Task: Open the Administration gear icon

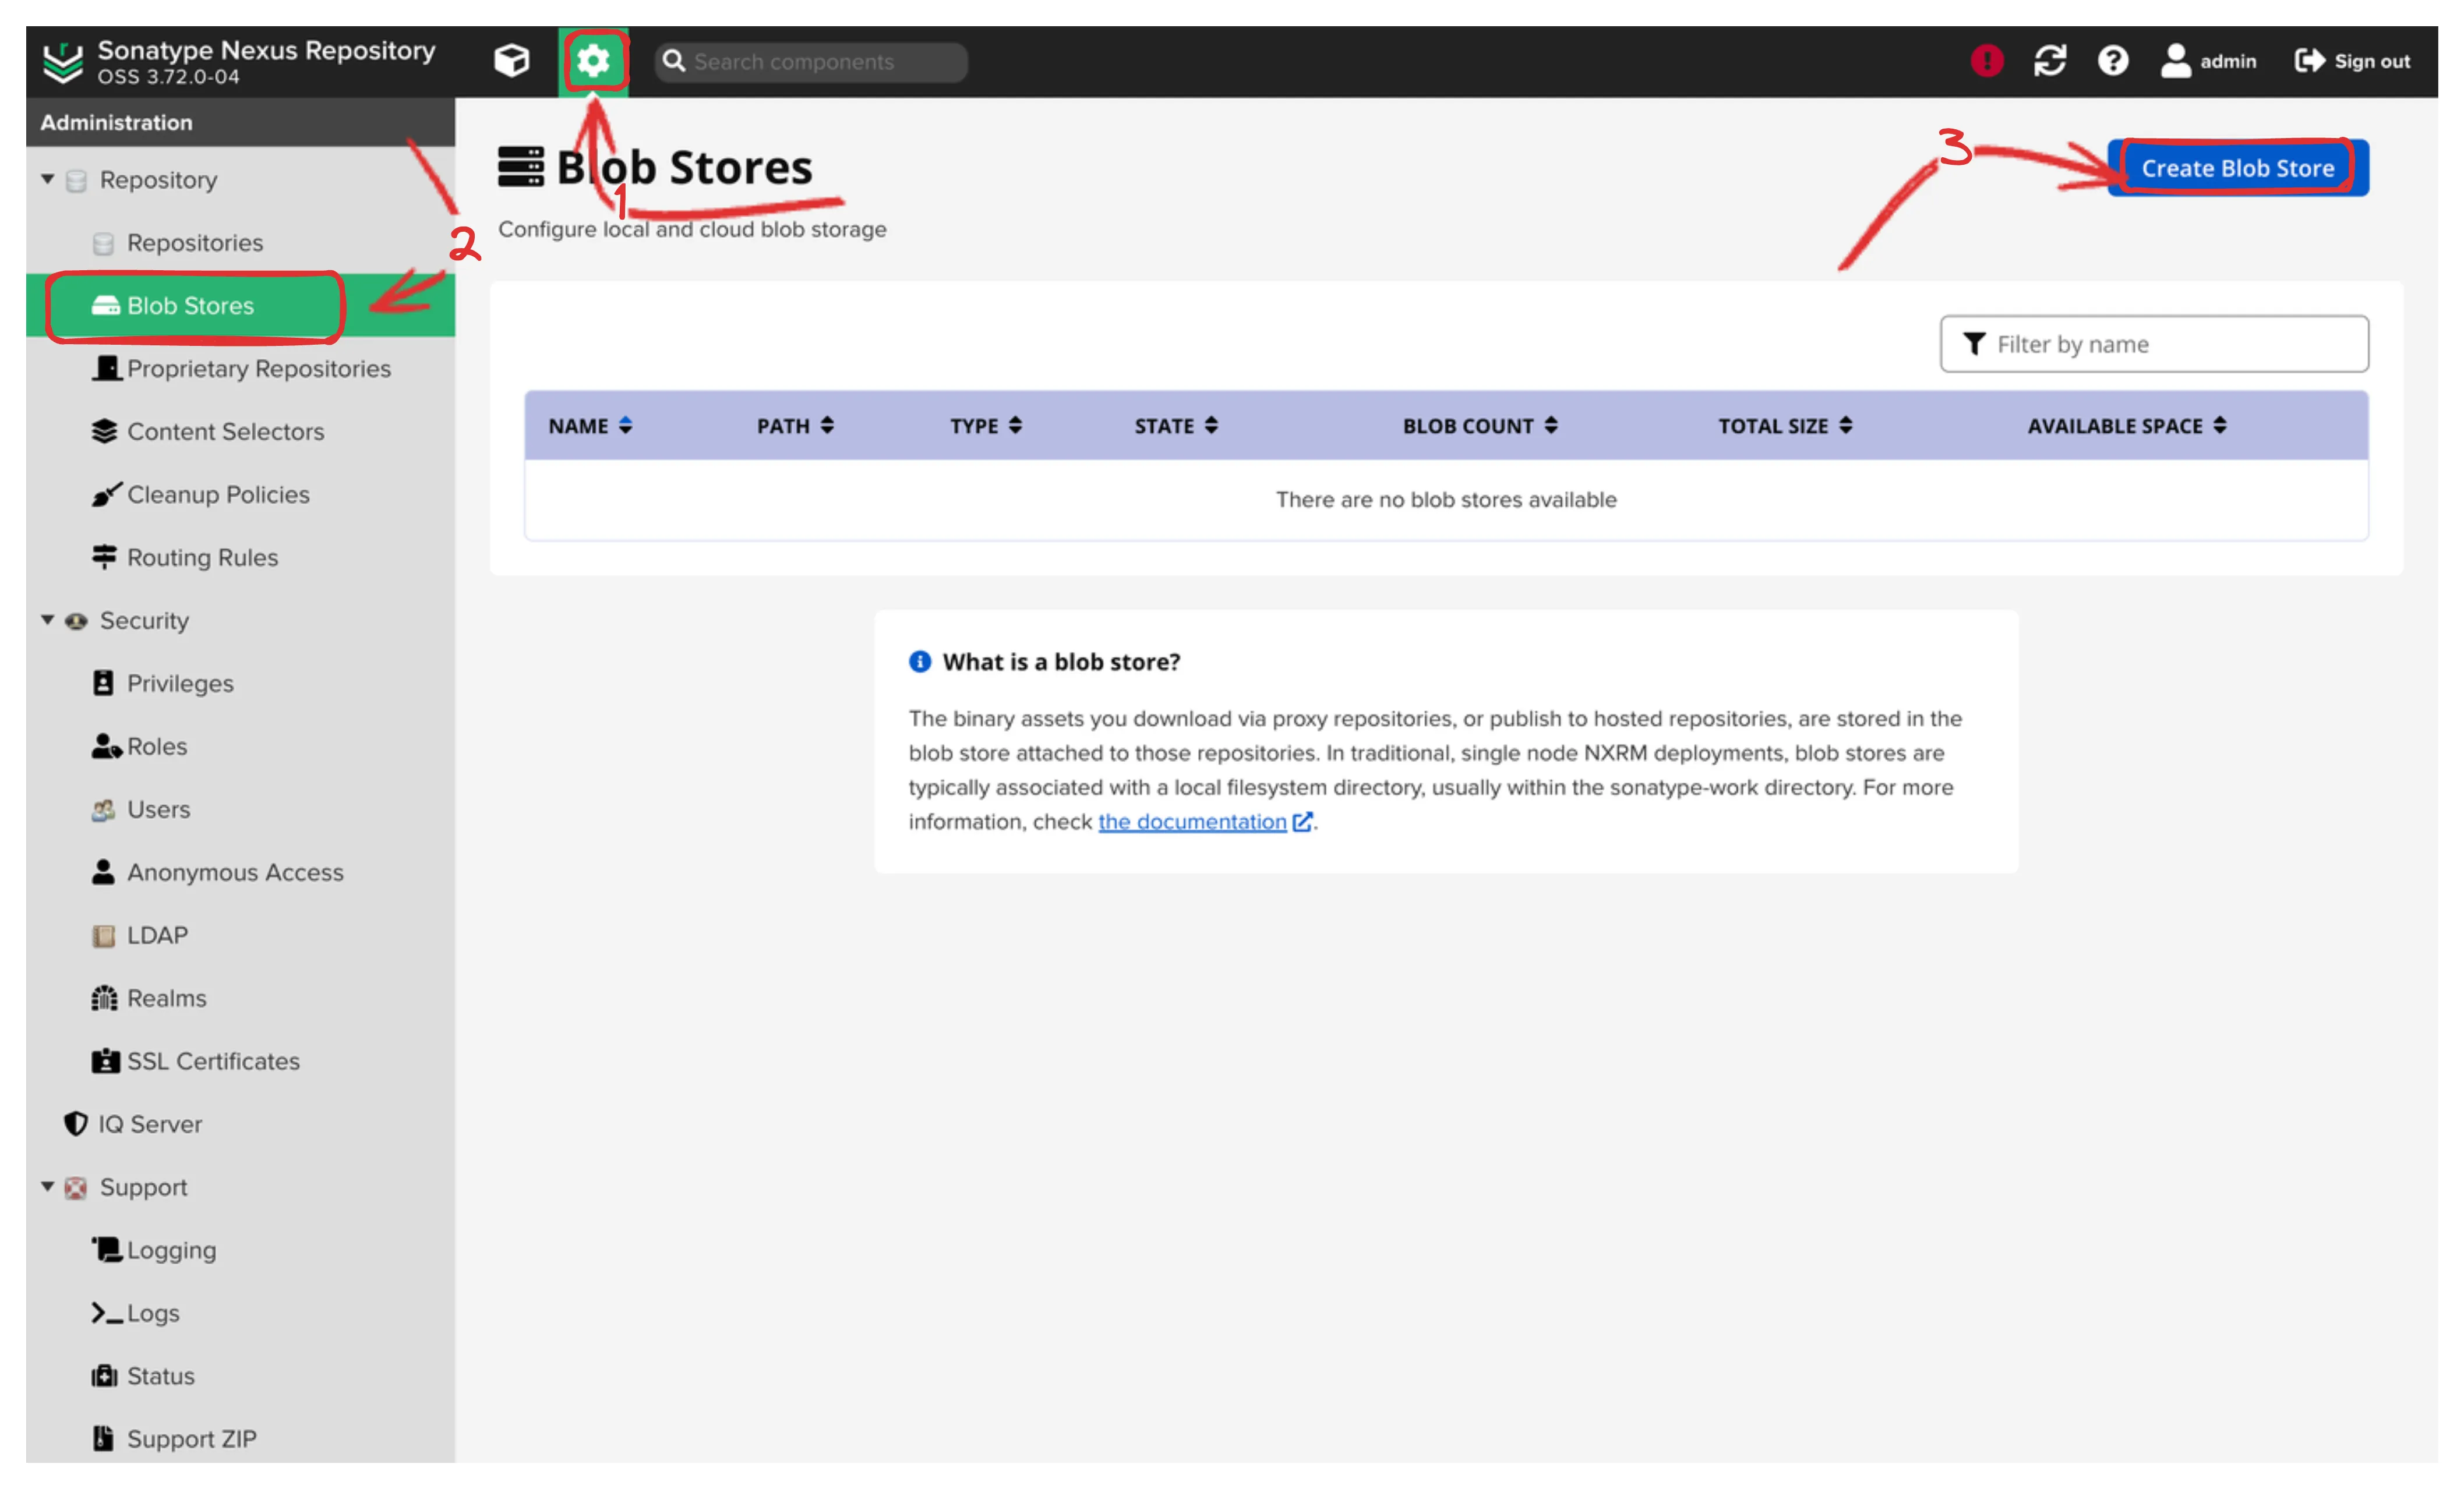Action: (x=593, y=61)
